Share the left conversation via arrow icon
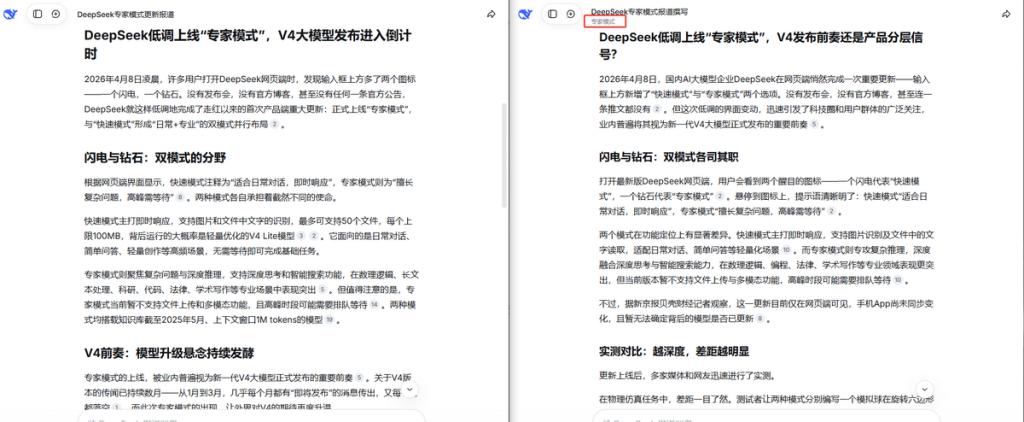This screenshot has width=1024, height=422. coord(491,15)
